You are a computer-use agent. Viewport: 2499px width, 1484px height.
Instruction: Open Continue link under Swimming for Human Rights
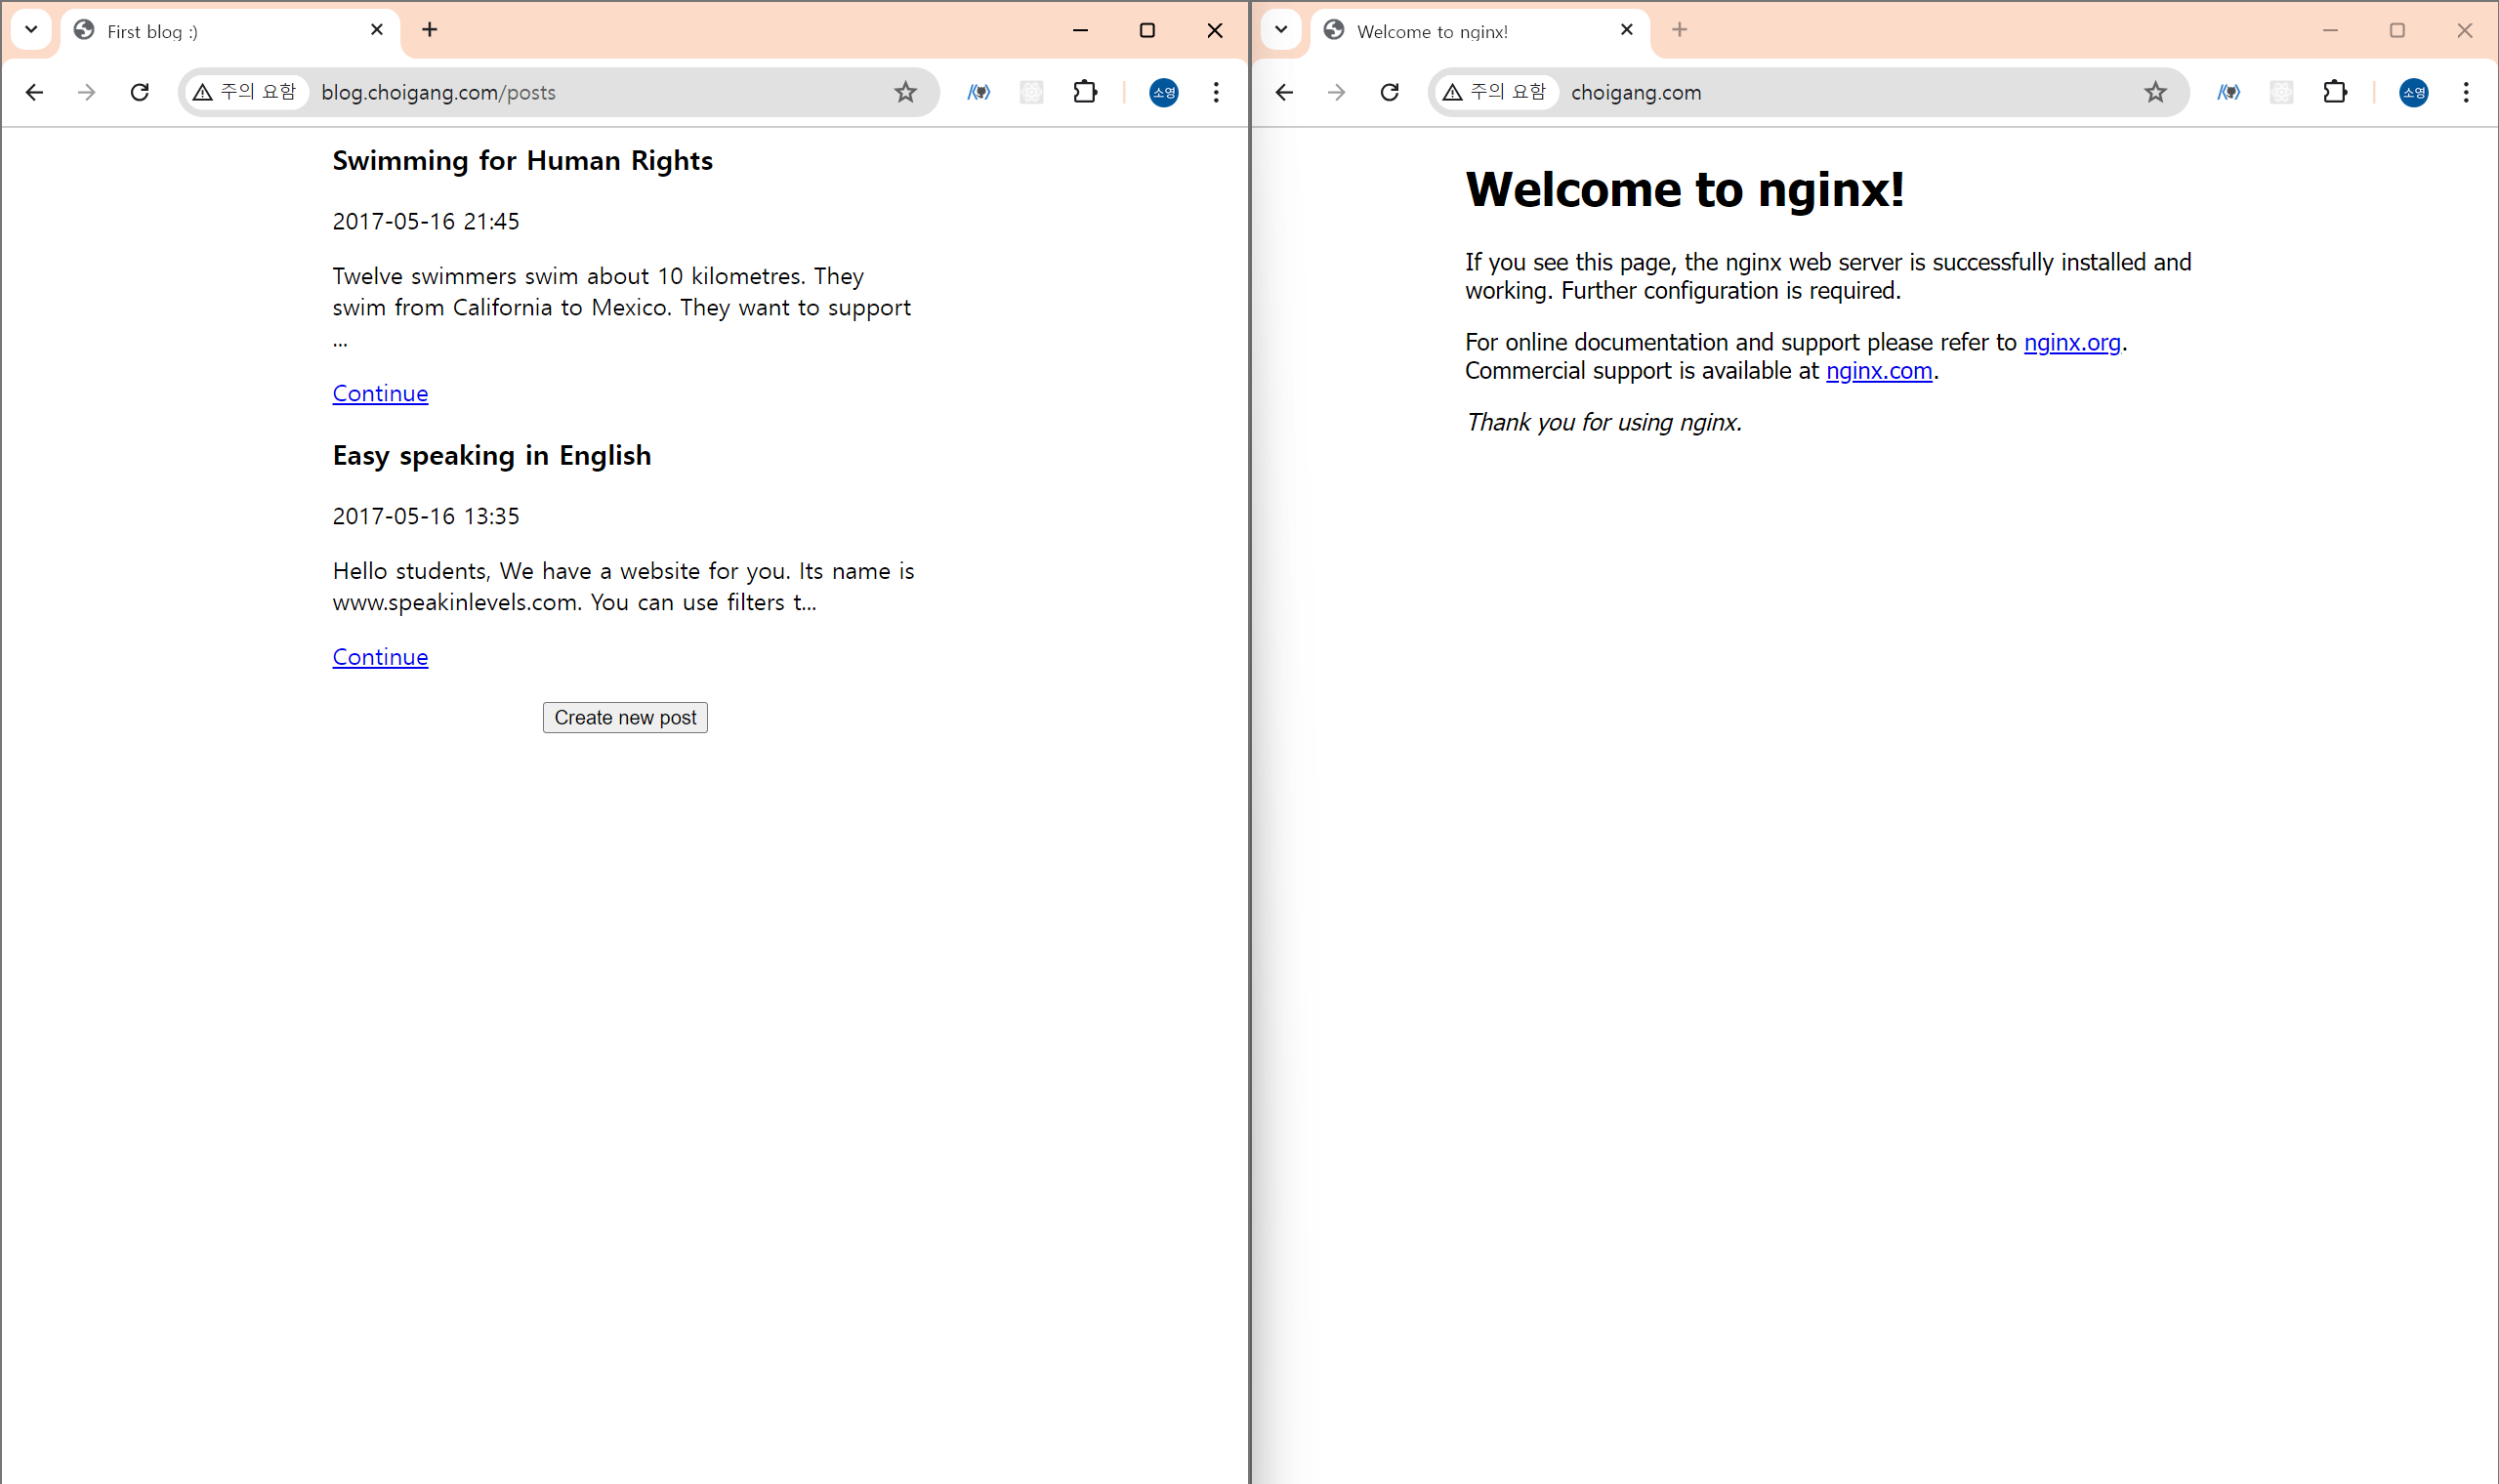(380, 394)
